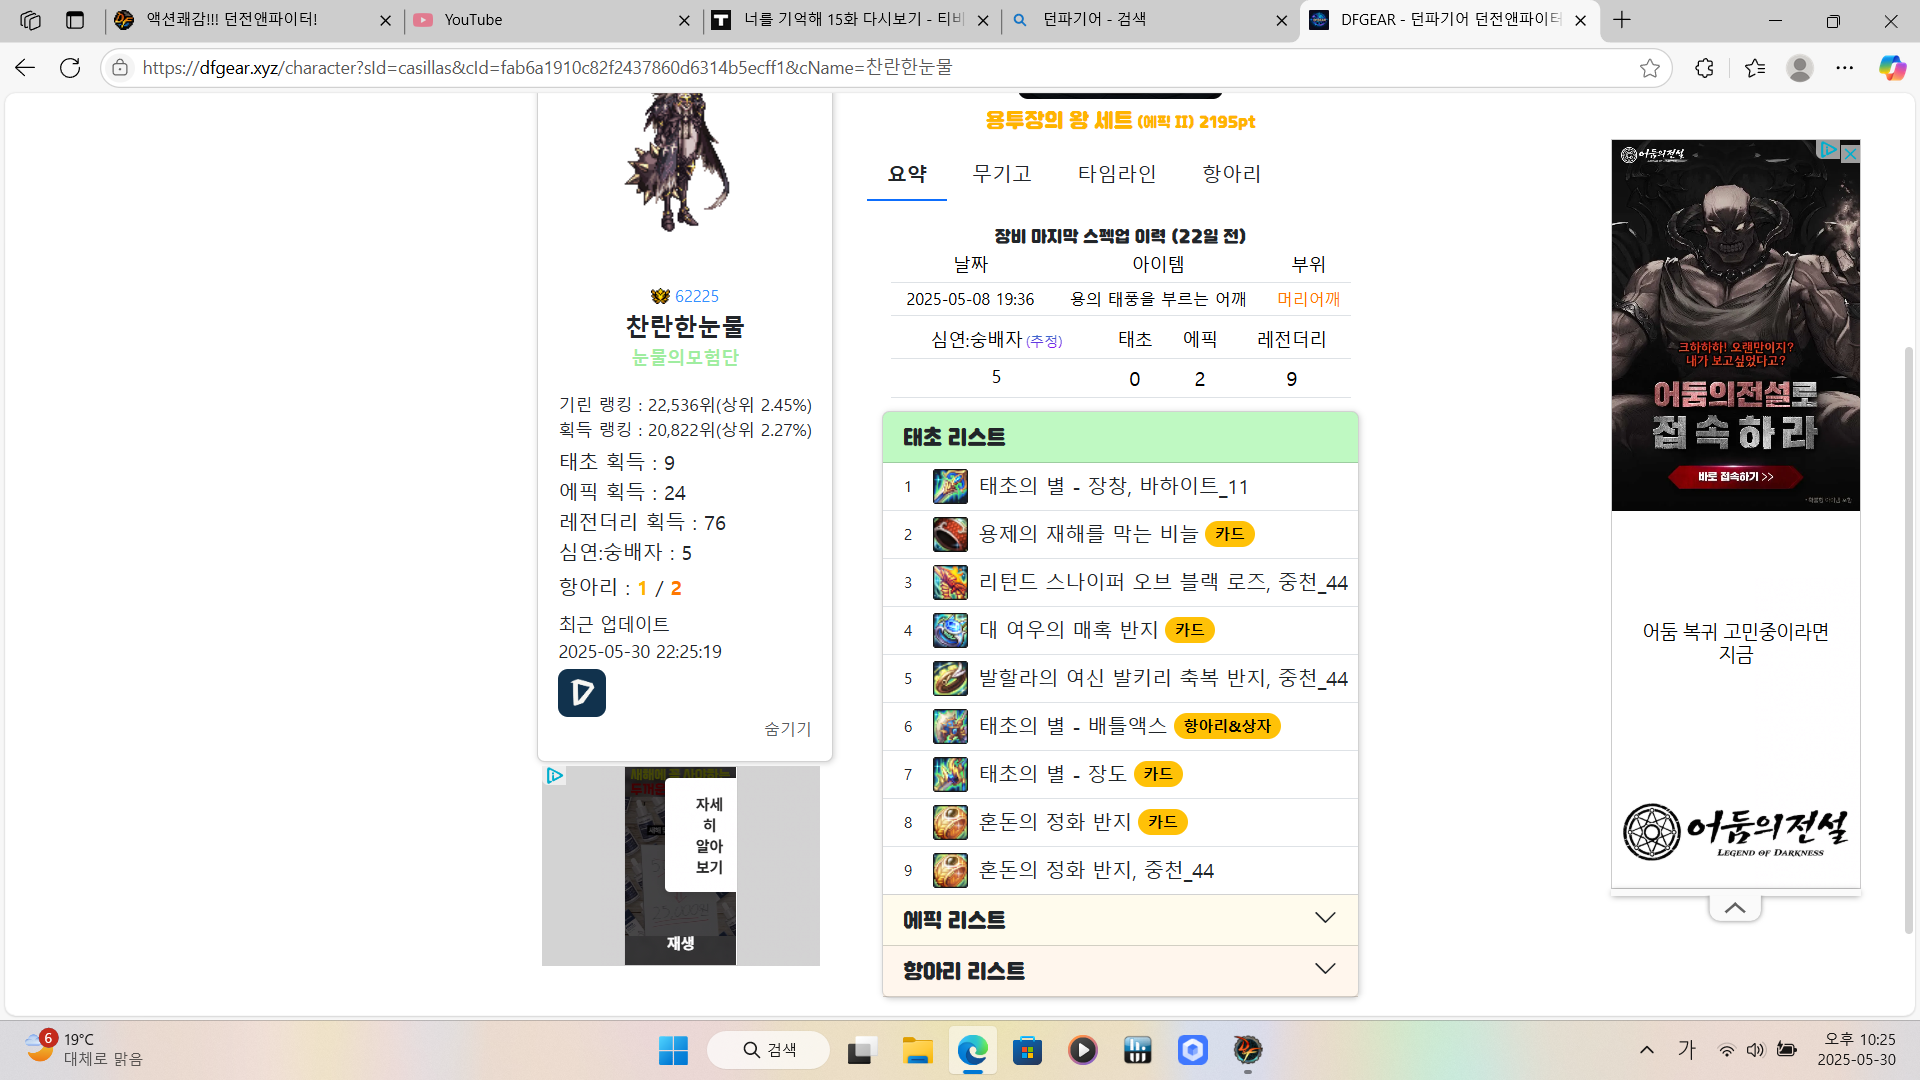The width and height of the screenshot is (1920, 1080).
Task: Open Copilot icon in browser toolbar
Action: (x=1891, y=68)
